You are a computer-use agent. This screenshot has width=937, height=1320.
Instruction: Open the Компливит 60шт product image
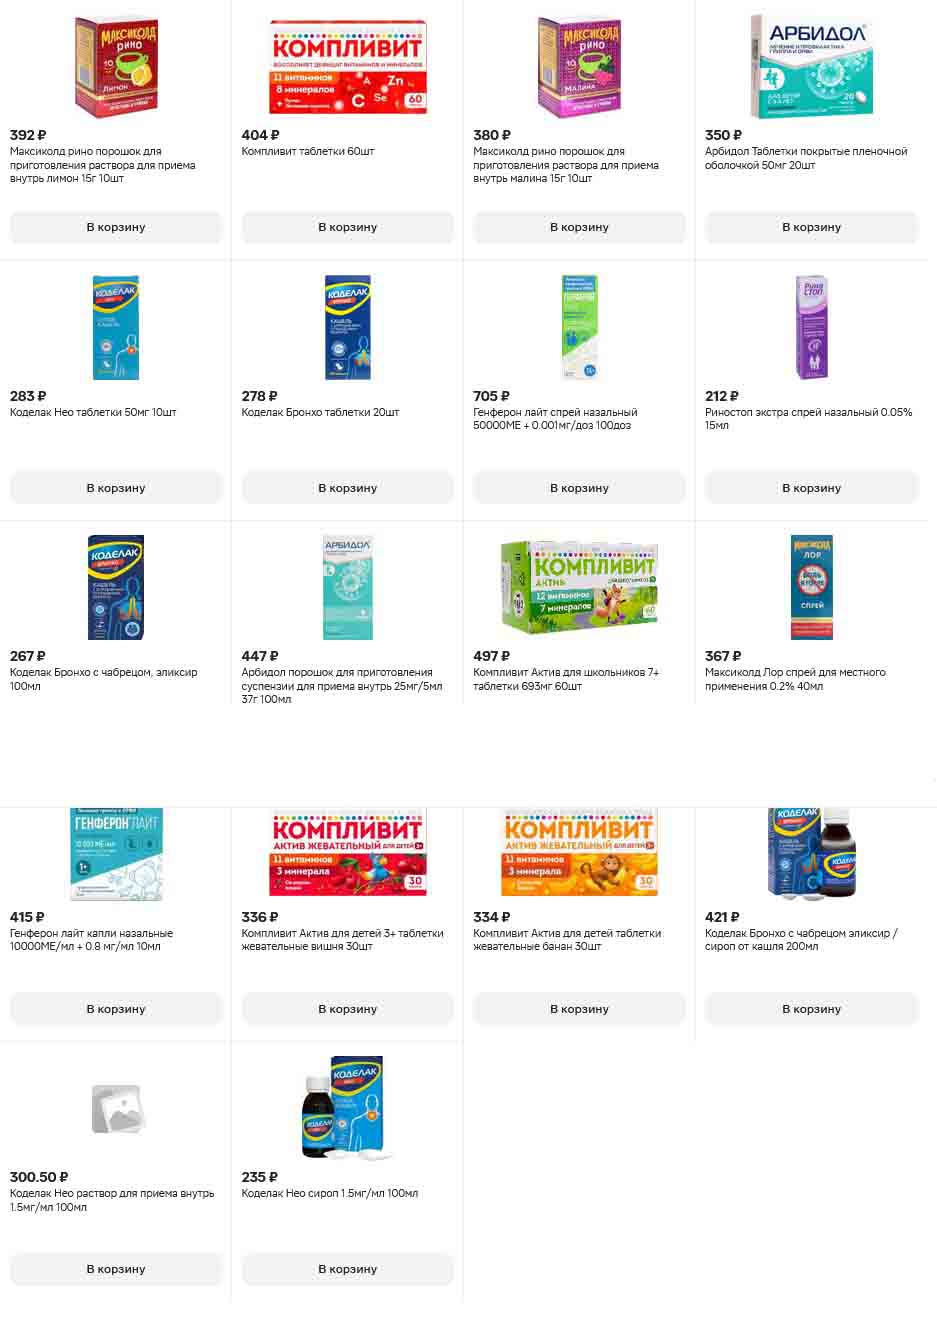[348, 67]
